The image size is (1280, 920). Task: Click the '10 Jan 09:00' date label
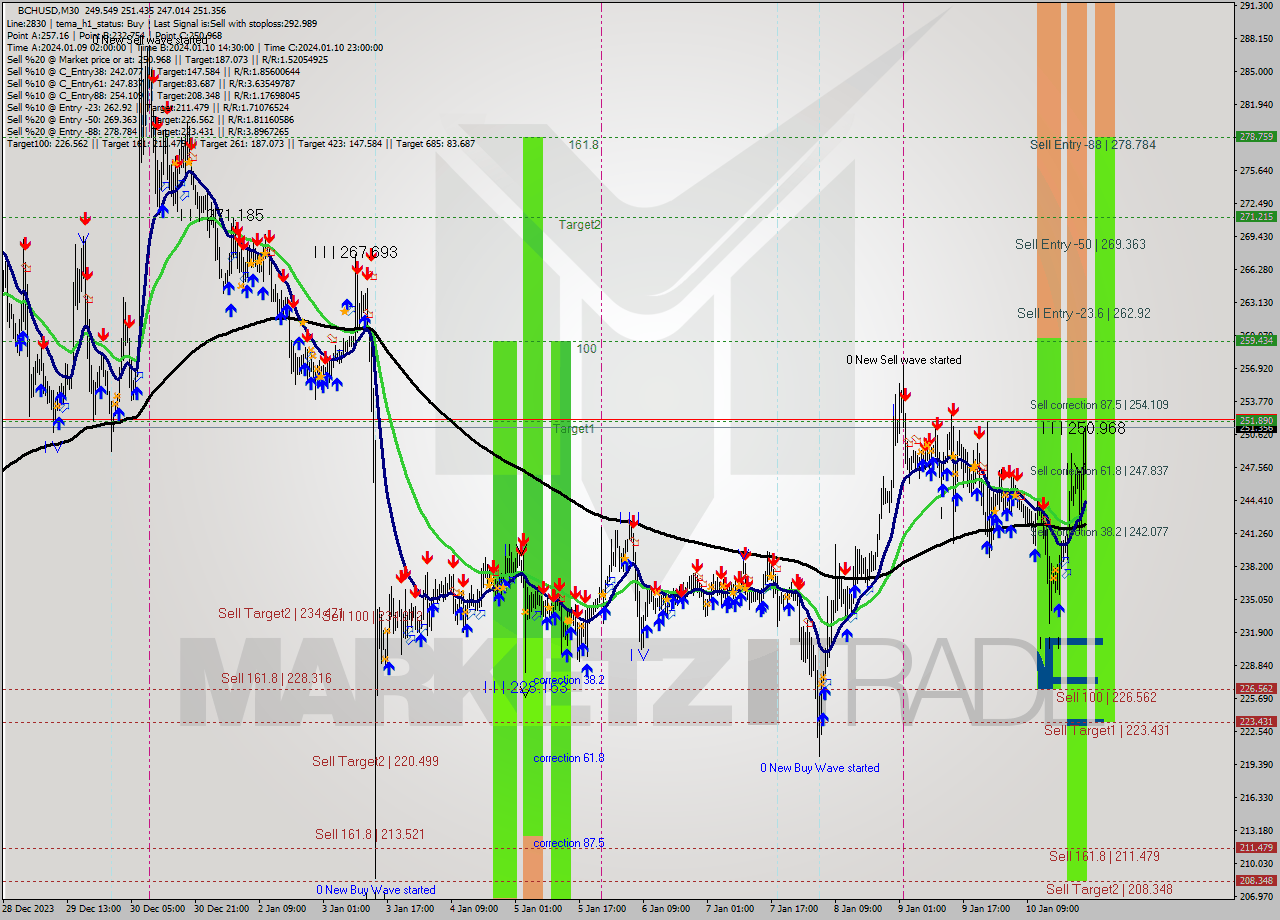coord(1052,909)
